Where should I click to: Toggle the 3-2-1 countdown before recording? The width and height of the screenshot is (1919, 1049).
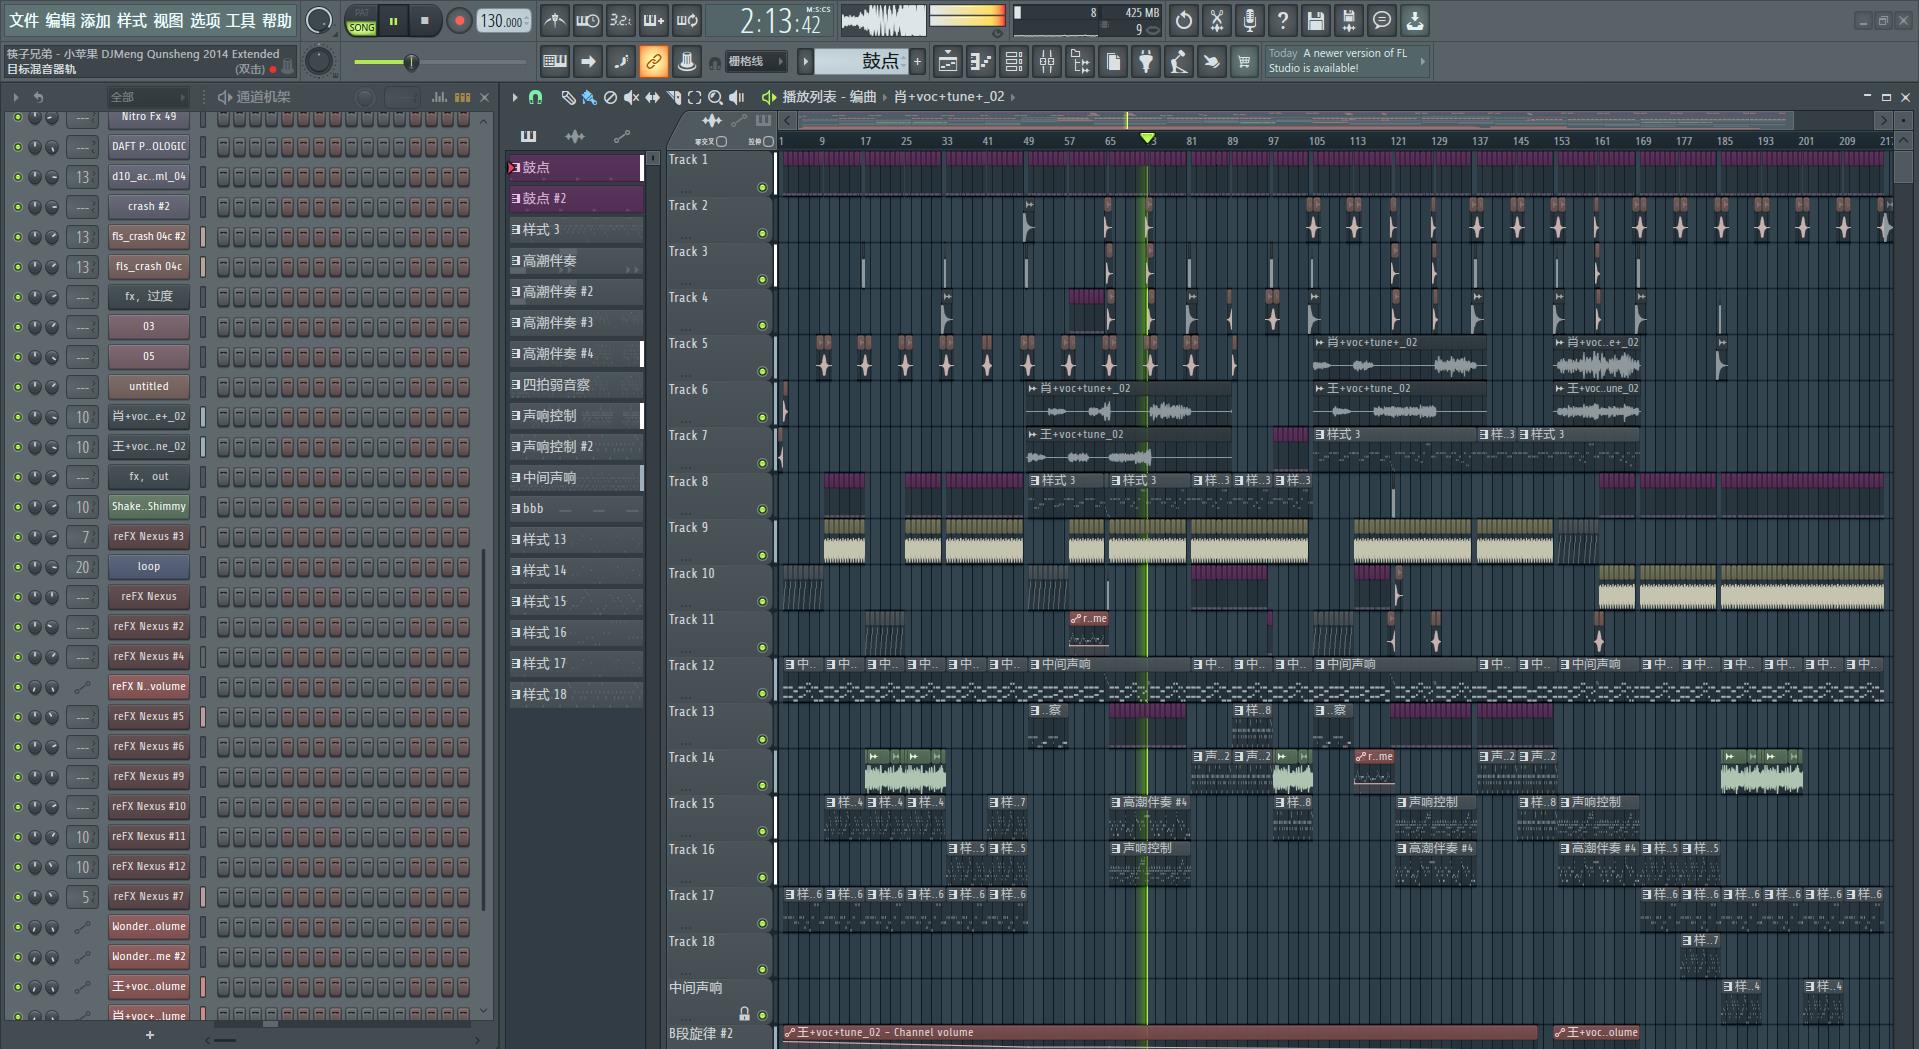621,20
